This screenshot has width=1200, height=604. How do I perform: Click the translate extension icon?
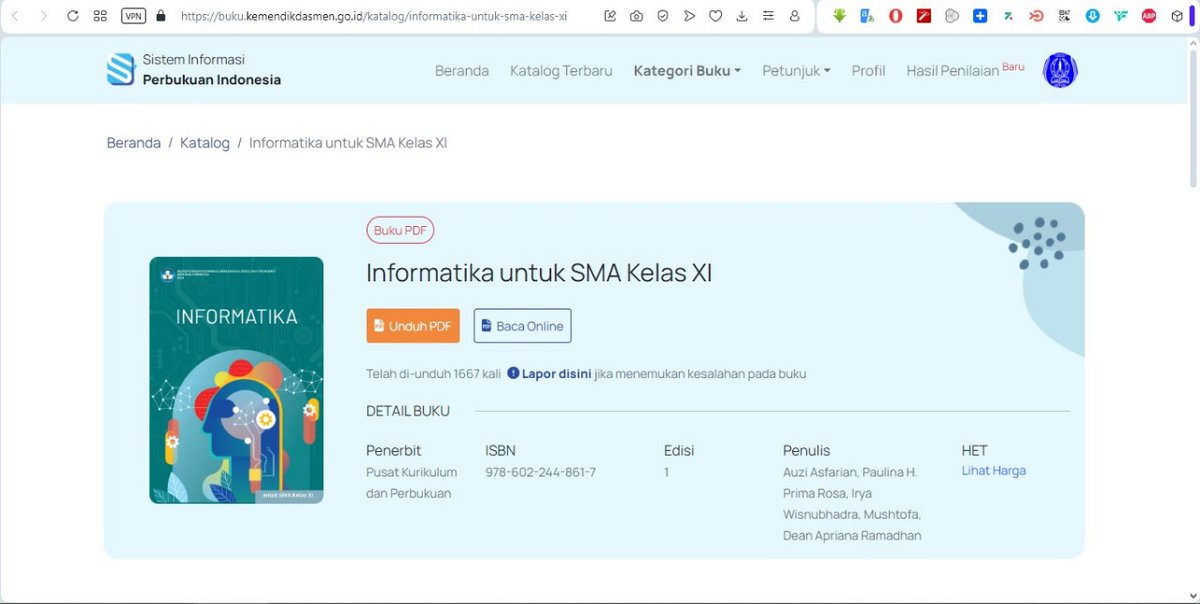point(866,15)
